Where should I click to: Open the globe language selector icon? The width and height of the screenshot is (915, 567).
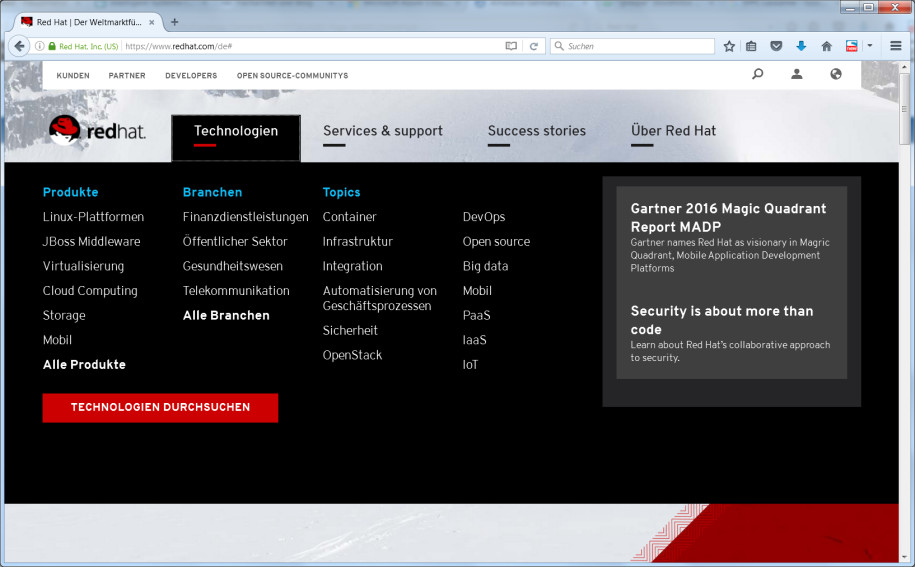point(836,74)
